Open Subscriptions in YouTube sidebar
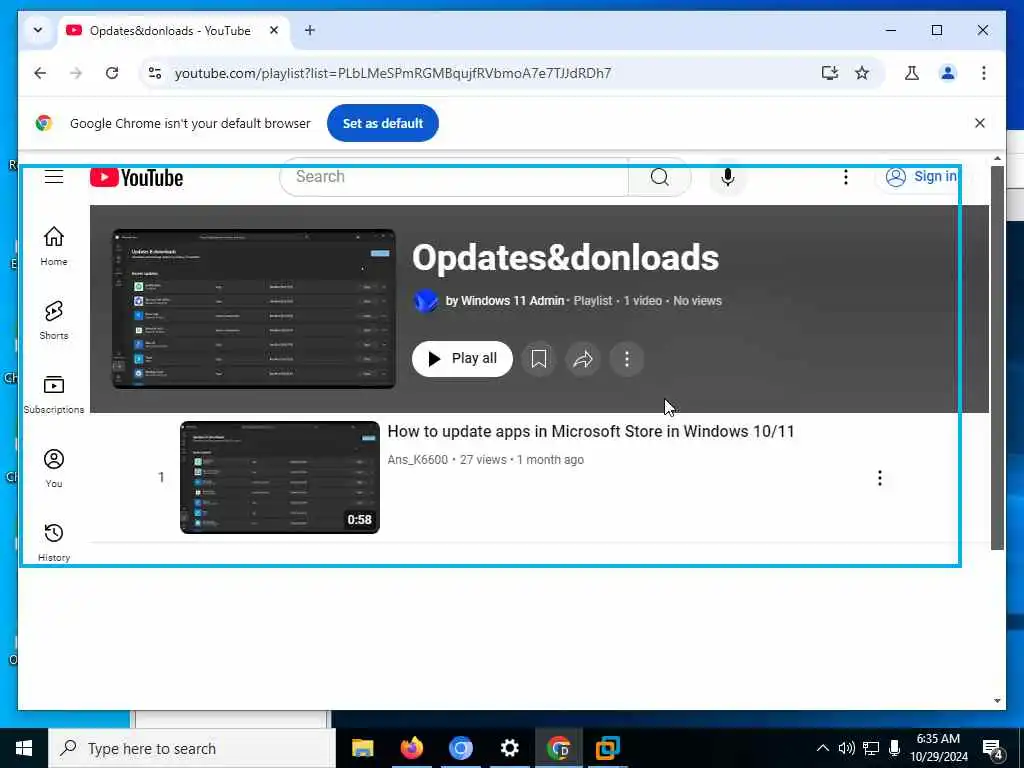This screenshot has height=768, width=1024. click(54, 394)
